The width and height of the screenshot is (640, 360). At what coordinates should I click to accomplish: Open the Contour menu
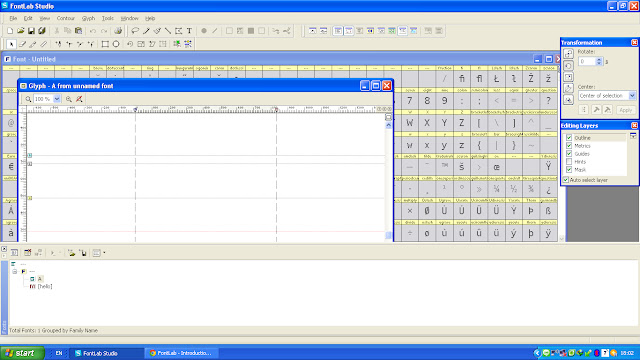(66, 18)
